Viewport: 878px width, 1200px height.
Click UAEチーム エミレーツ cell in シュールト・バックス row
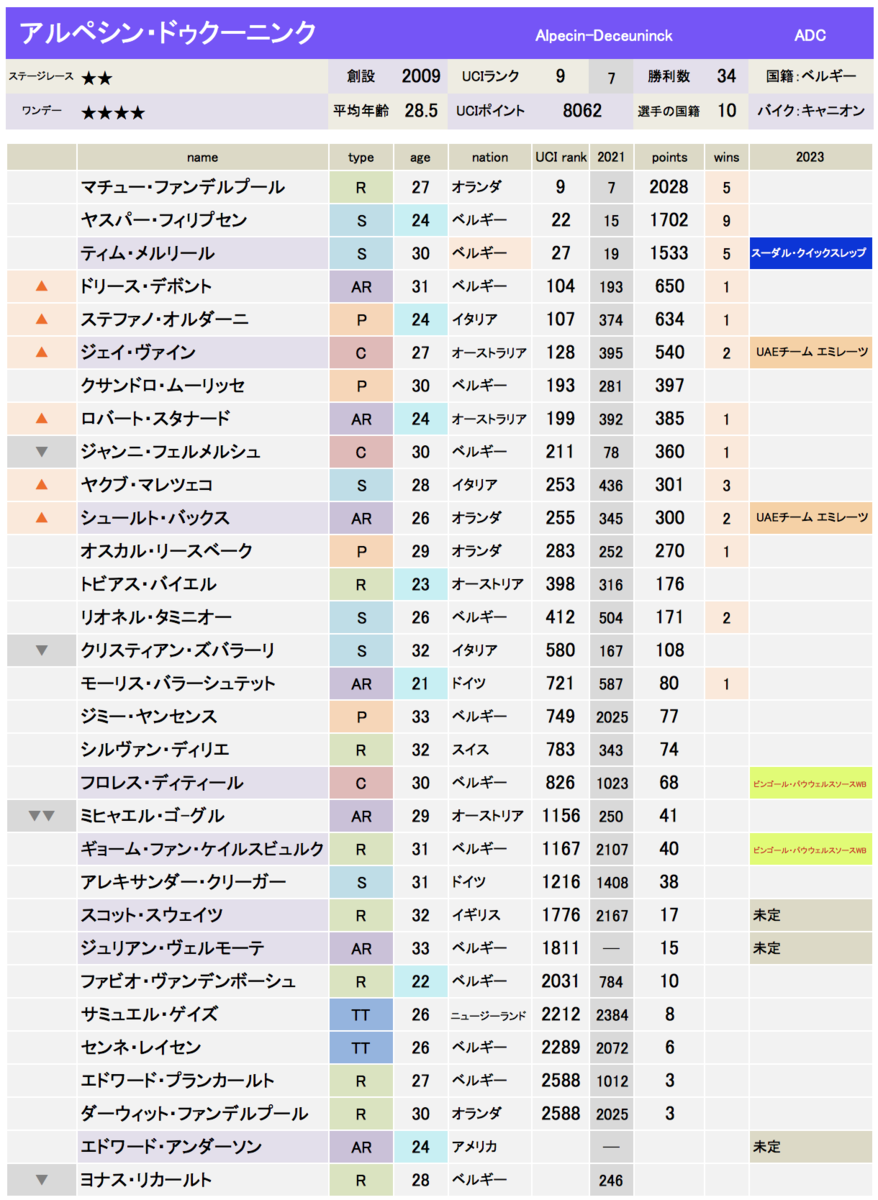(811, 518)
